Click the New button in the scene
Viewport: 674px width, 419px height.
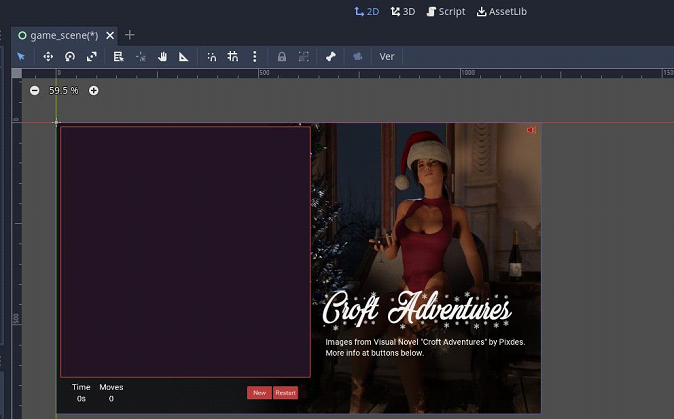(259, 393)
